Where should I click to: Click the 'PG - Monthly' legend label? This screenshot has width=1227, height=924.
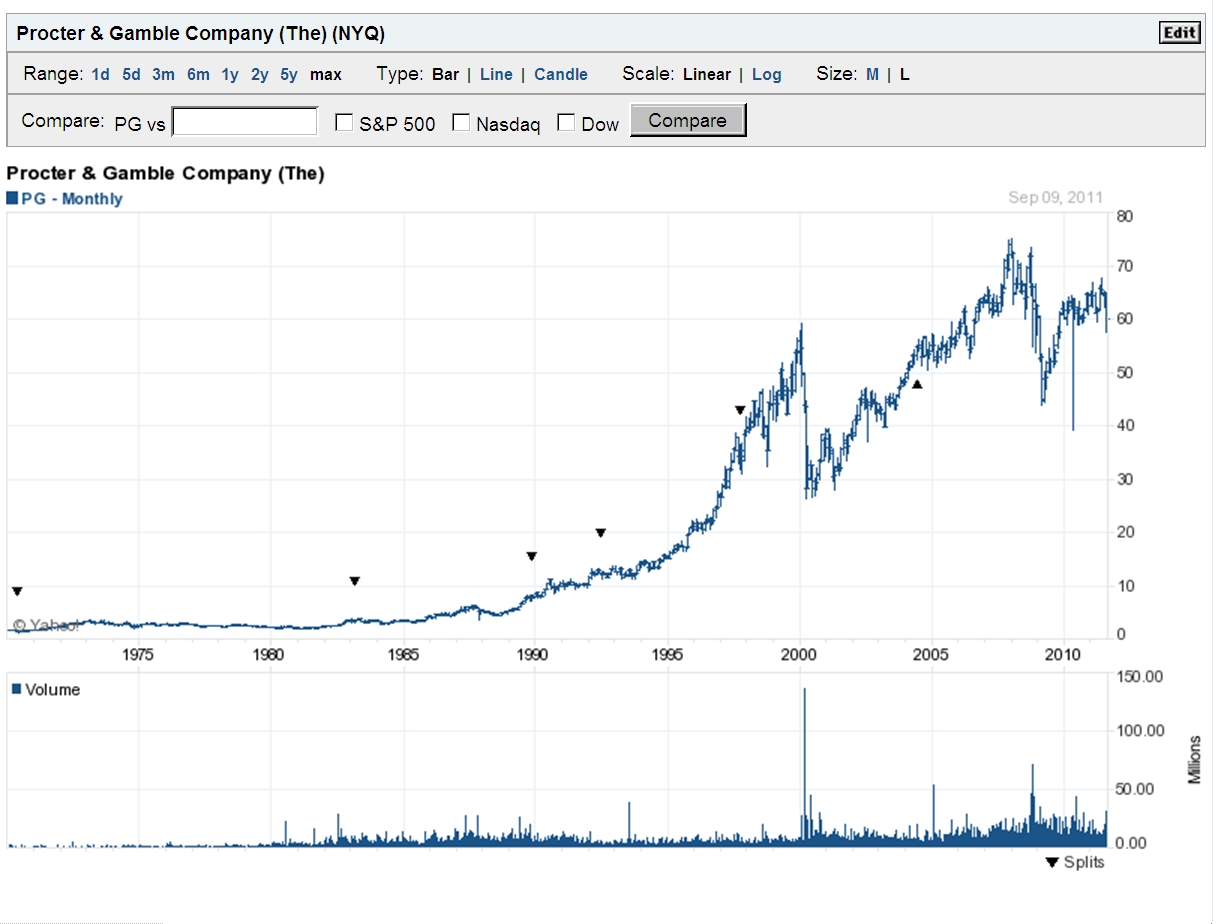tap(72, 199)
